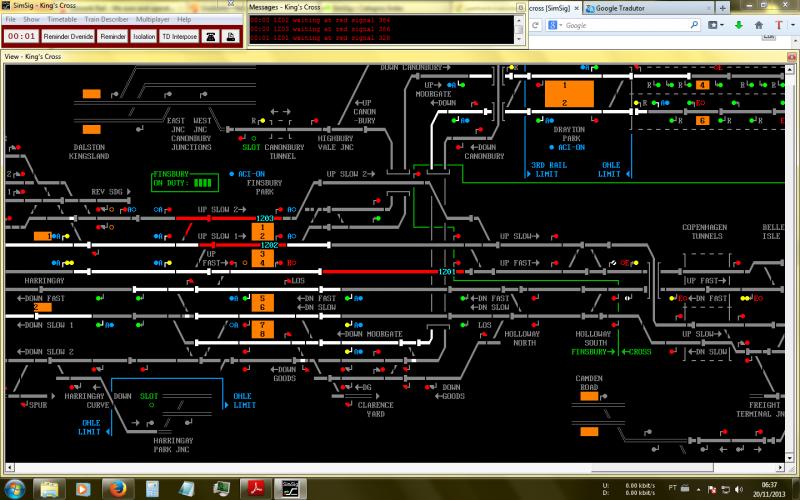The width and height of the screenshot is (800, 500).
Task: Click Firefox green downloads arrow
Action: [x=738, y=25]
